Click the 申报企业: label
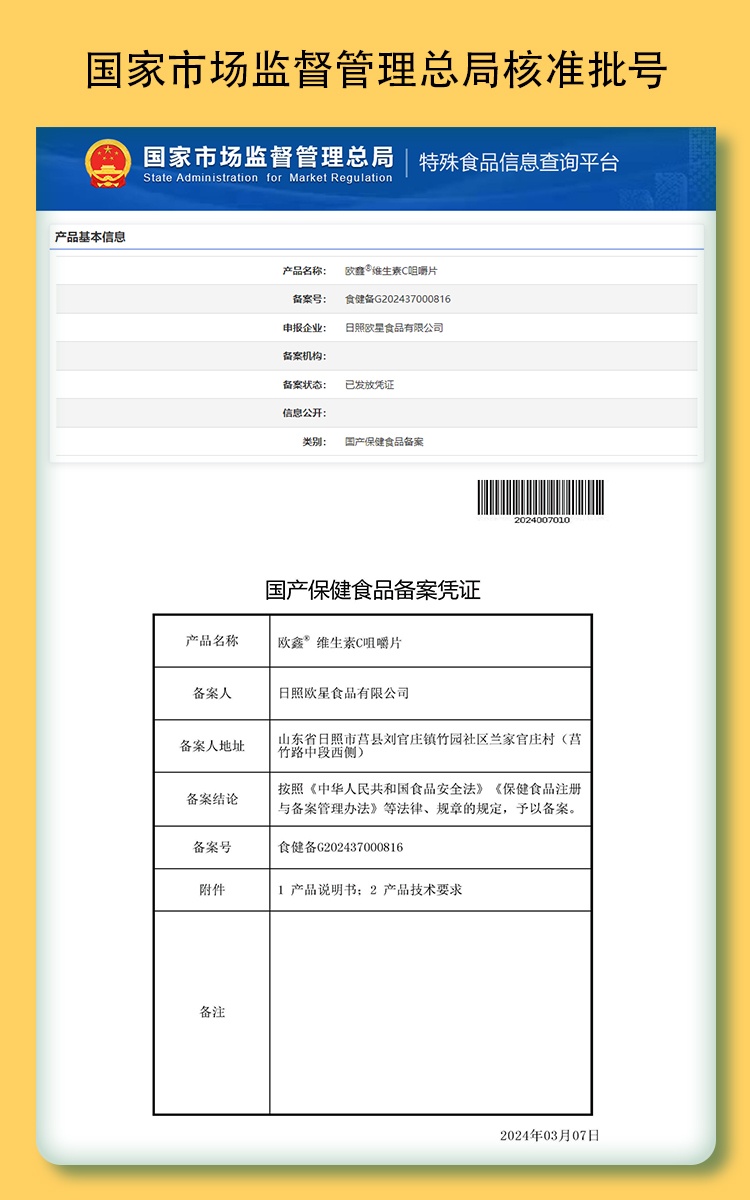Image resolution: width=750 pixels, height=1200 pixels. pyautogui.click(x=304, y=327)
